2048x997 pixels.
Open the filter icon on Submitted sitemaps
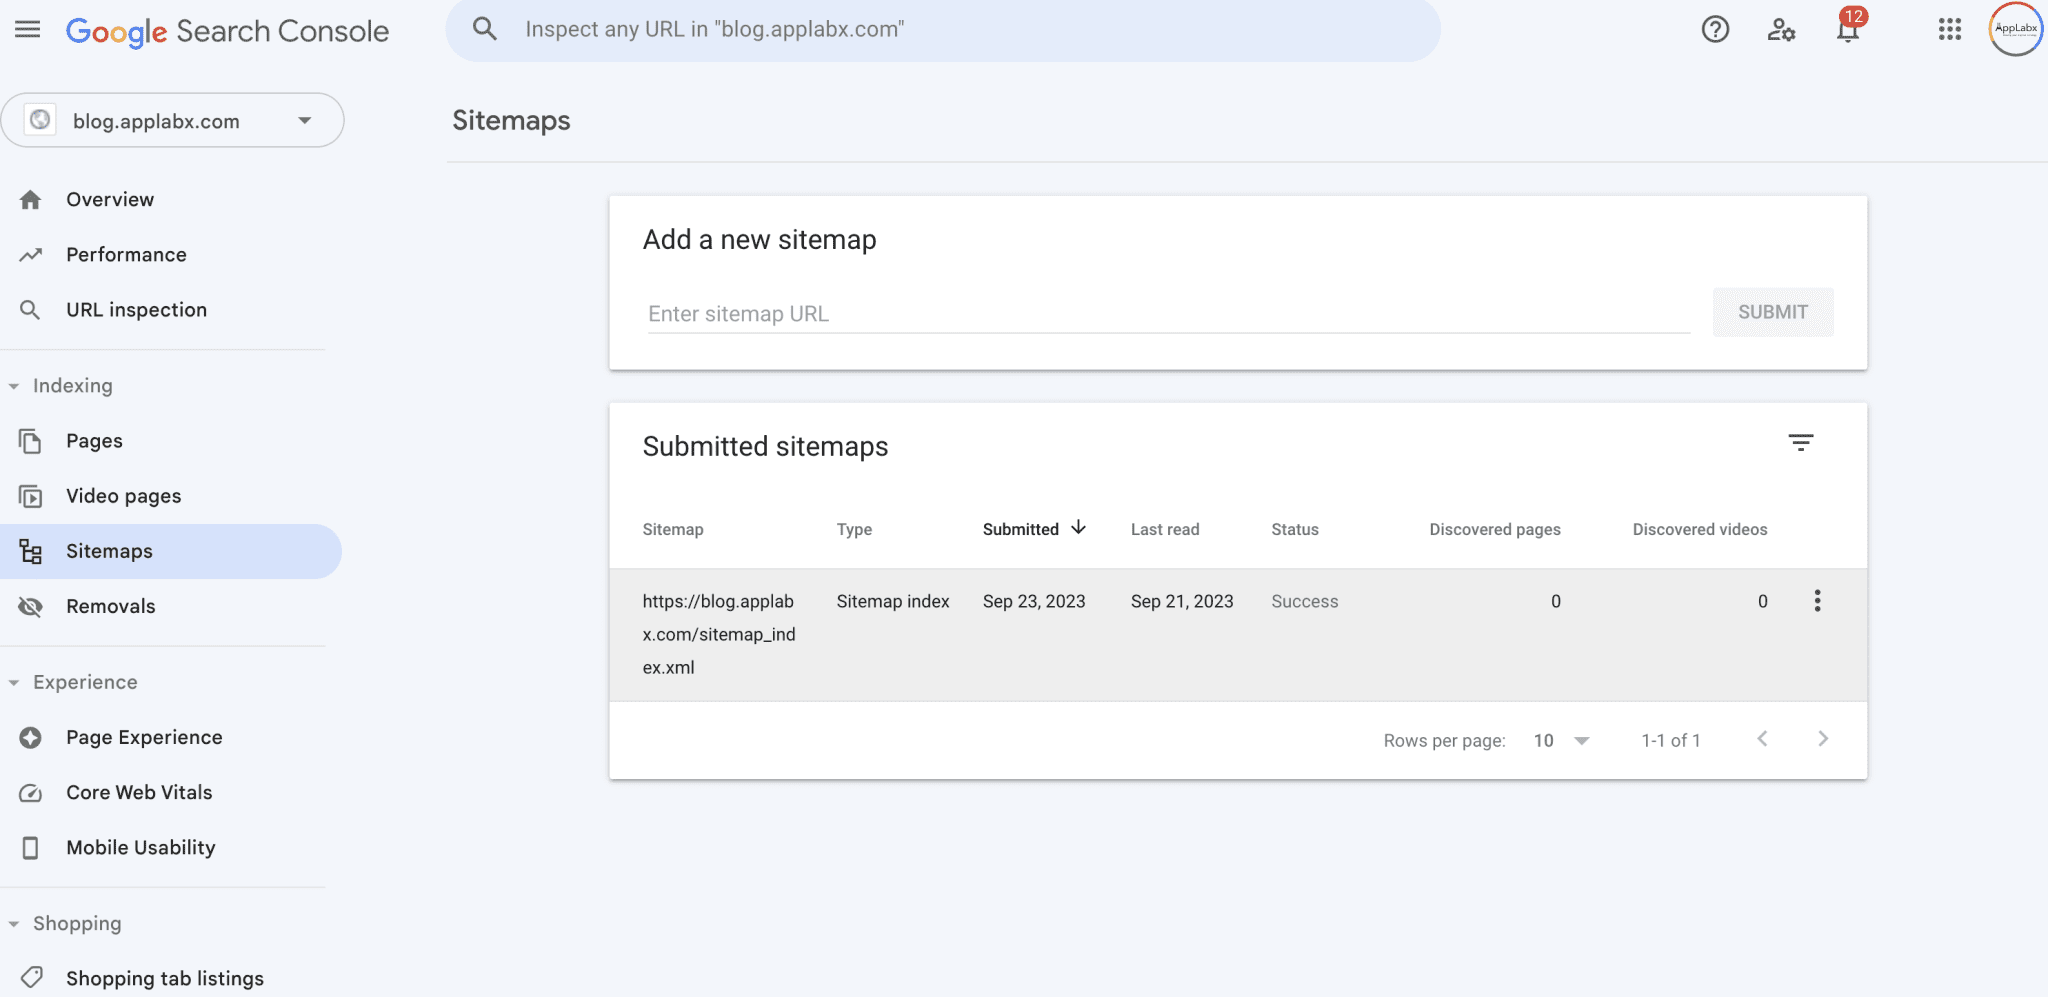pyautogui.click(x=1801, y=441)
